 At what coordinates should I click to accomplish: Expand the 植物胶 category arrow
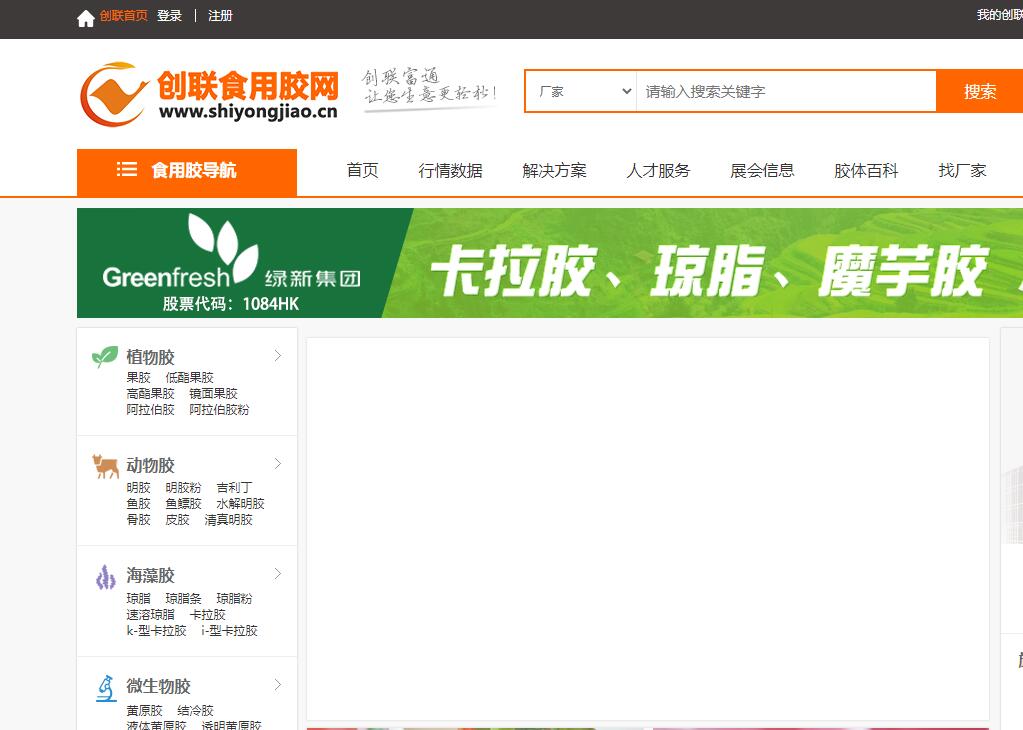tap(278, 356)
